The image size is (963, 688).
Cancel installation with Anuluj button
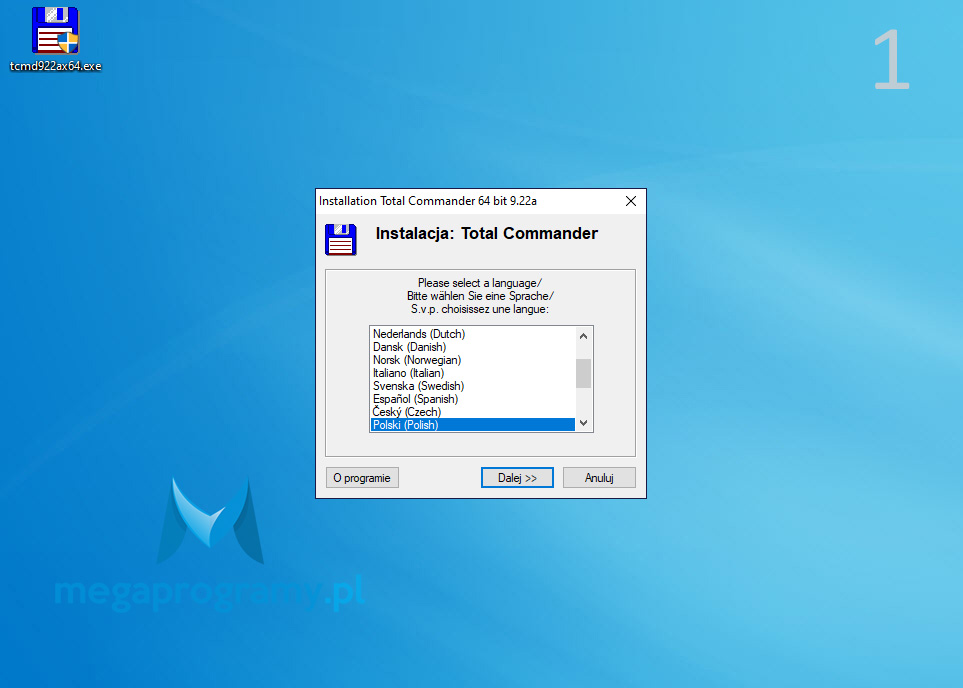coord(599,478)
